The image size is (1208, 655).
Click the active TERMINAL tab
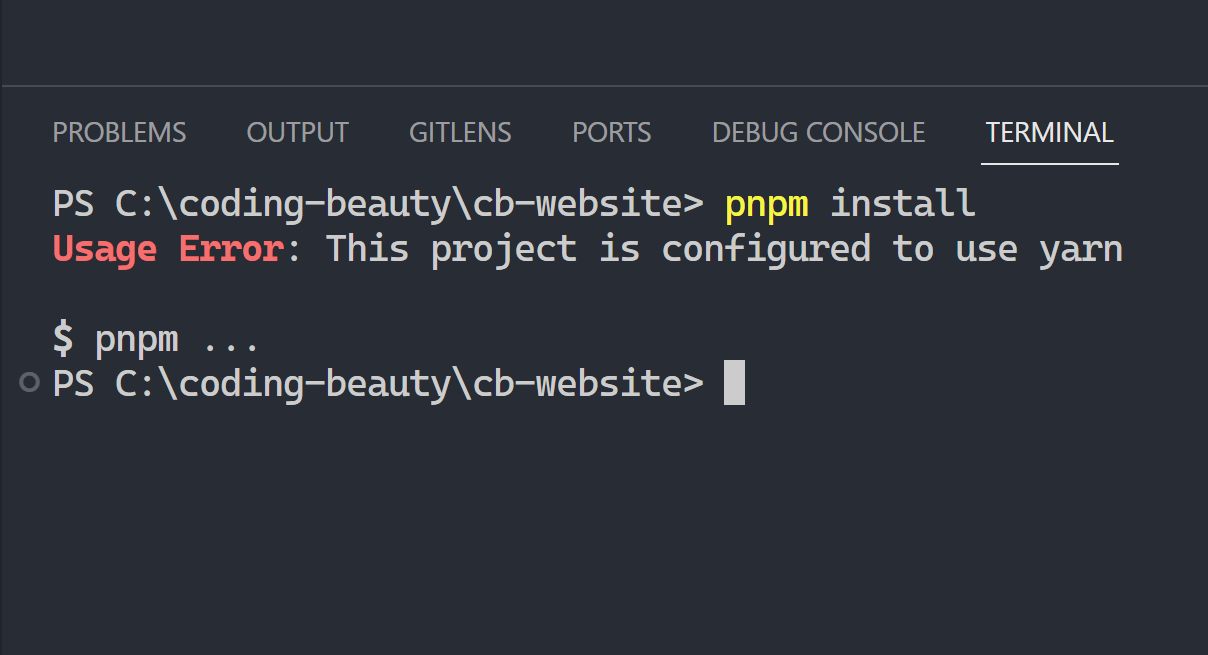[x=1049, y=133]
